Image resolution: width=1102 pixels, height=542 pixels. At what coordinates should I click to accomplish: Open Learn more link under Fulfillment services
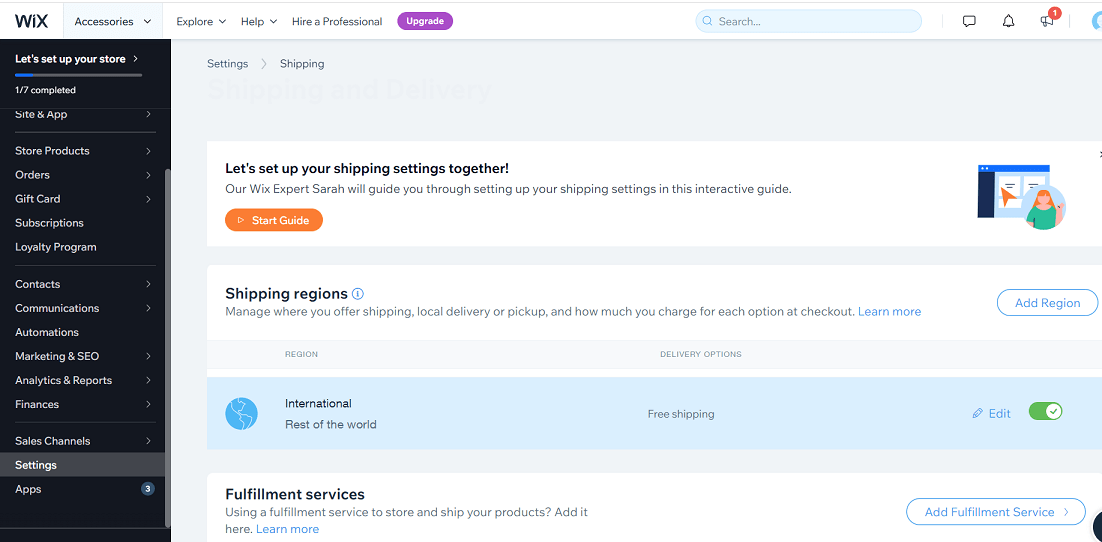287,529
